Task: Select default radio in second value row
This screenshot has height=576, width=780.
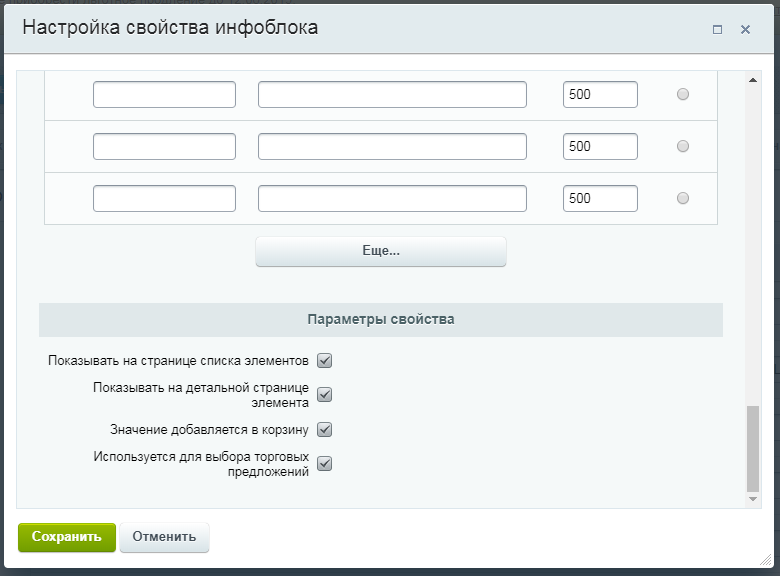Action: [x=683, y=146]
